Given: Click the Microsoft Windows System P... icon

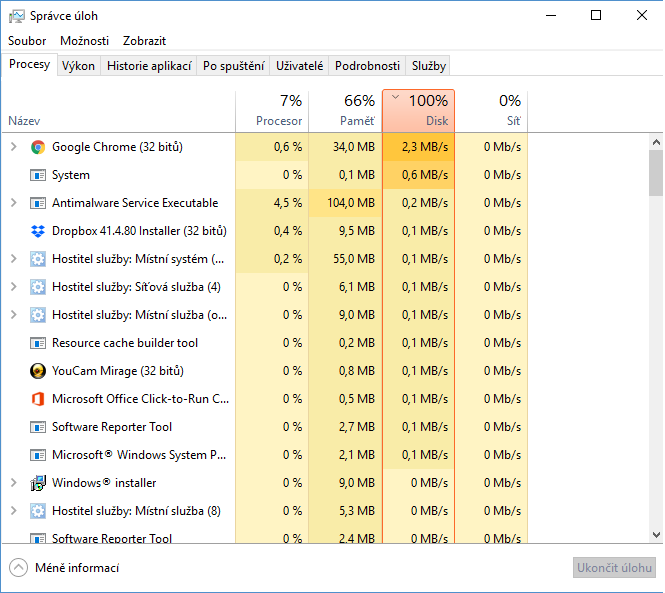Looking at the screenshot, I should 38,455.
